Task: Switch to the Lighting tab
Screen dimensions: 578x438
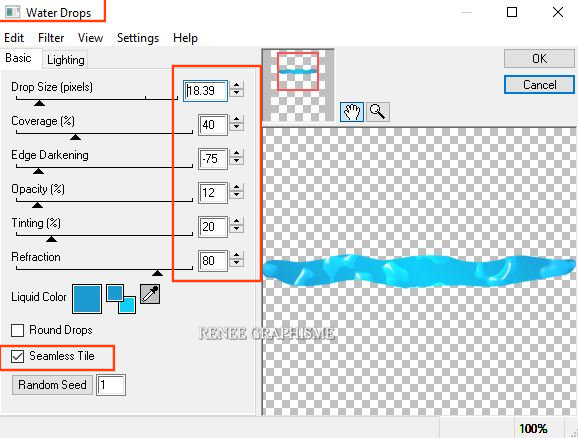Action: coord(66,60)
